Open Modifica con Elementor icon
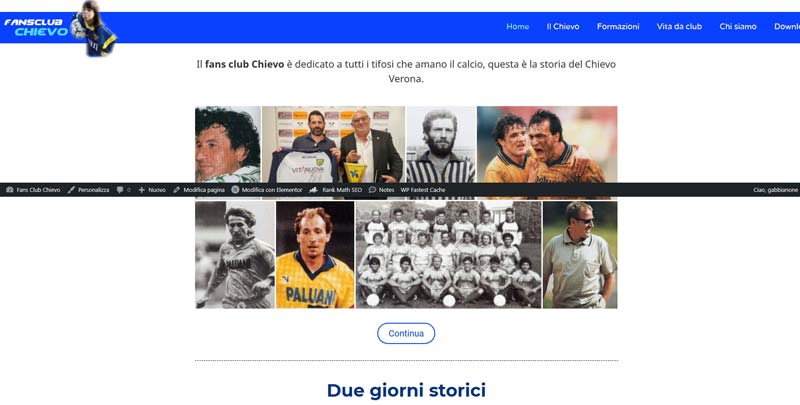 (x=235, y=189)
